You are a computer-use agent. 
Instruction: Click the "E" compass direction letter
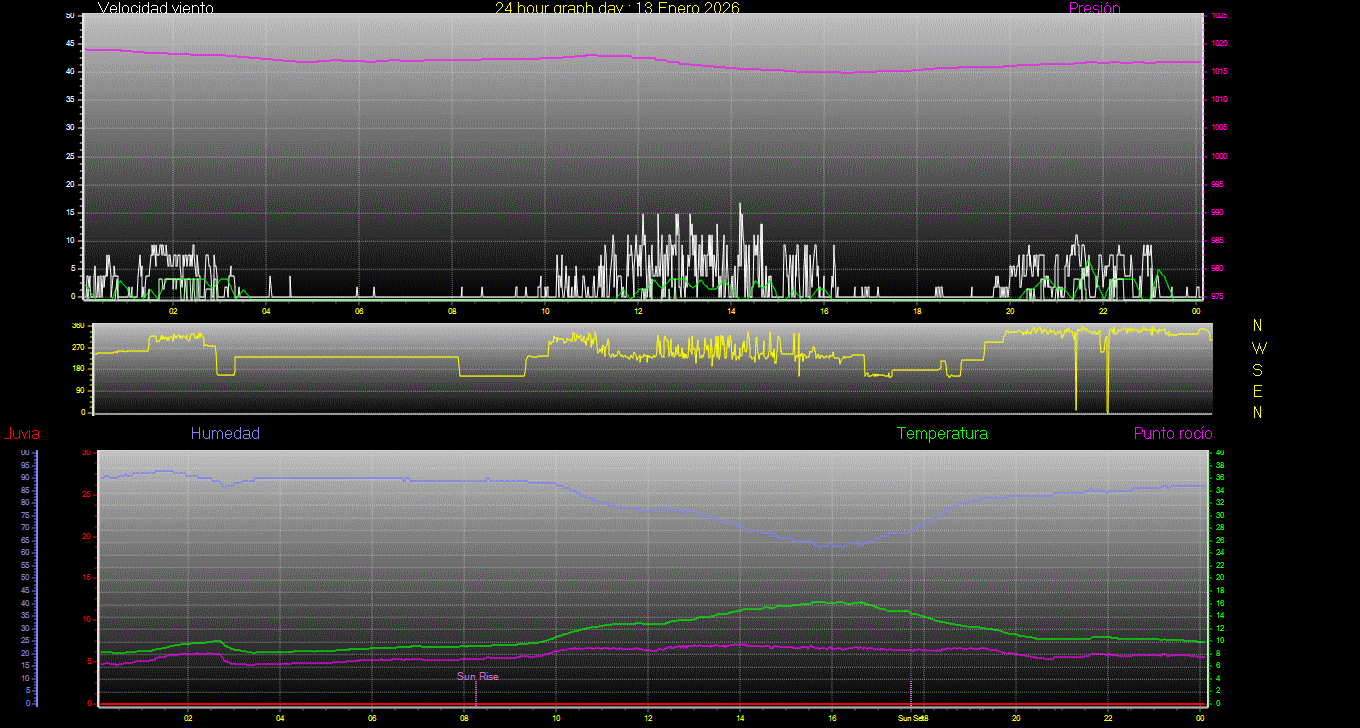(x=1257, y=391)
